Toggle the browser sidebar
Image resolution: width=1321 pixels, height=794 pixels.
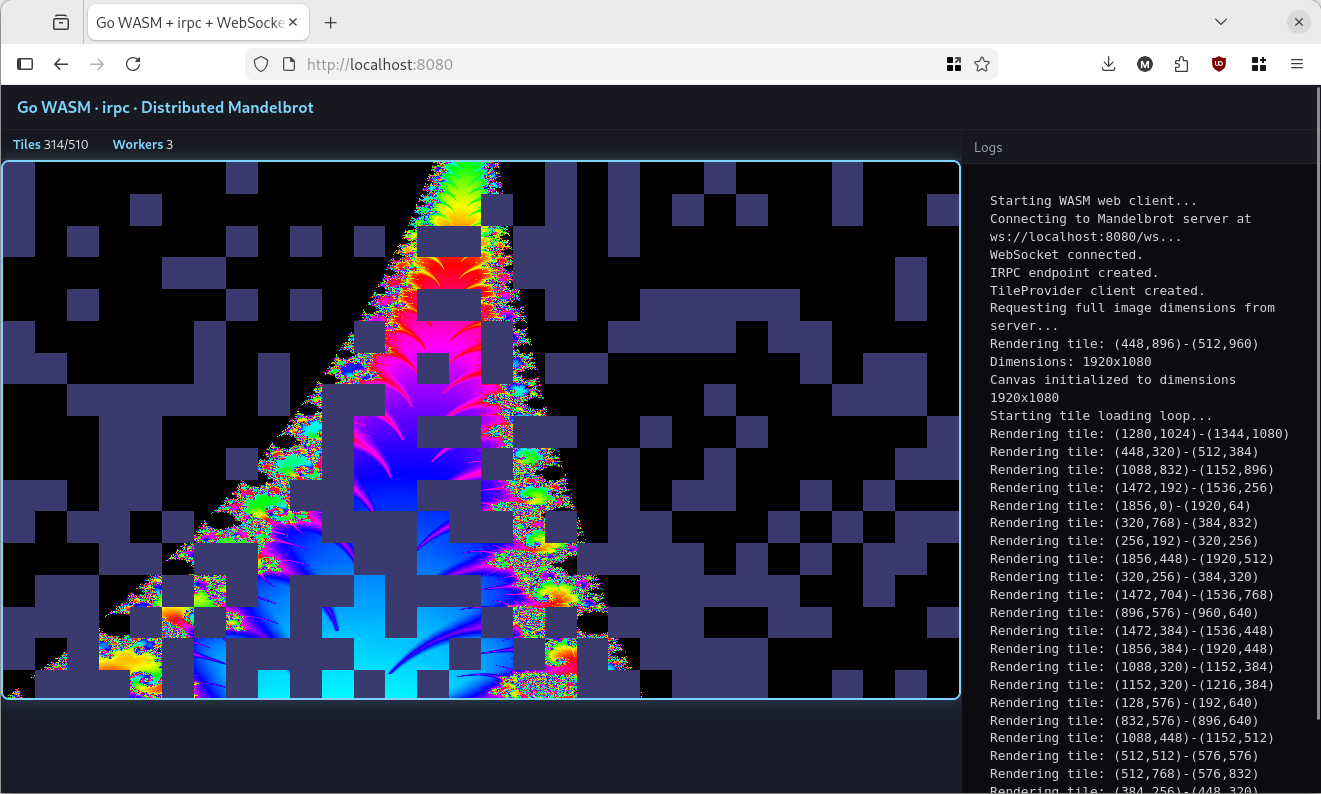26,64
